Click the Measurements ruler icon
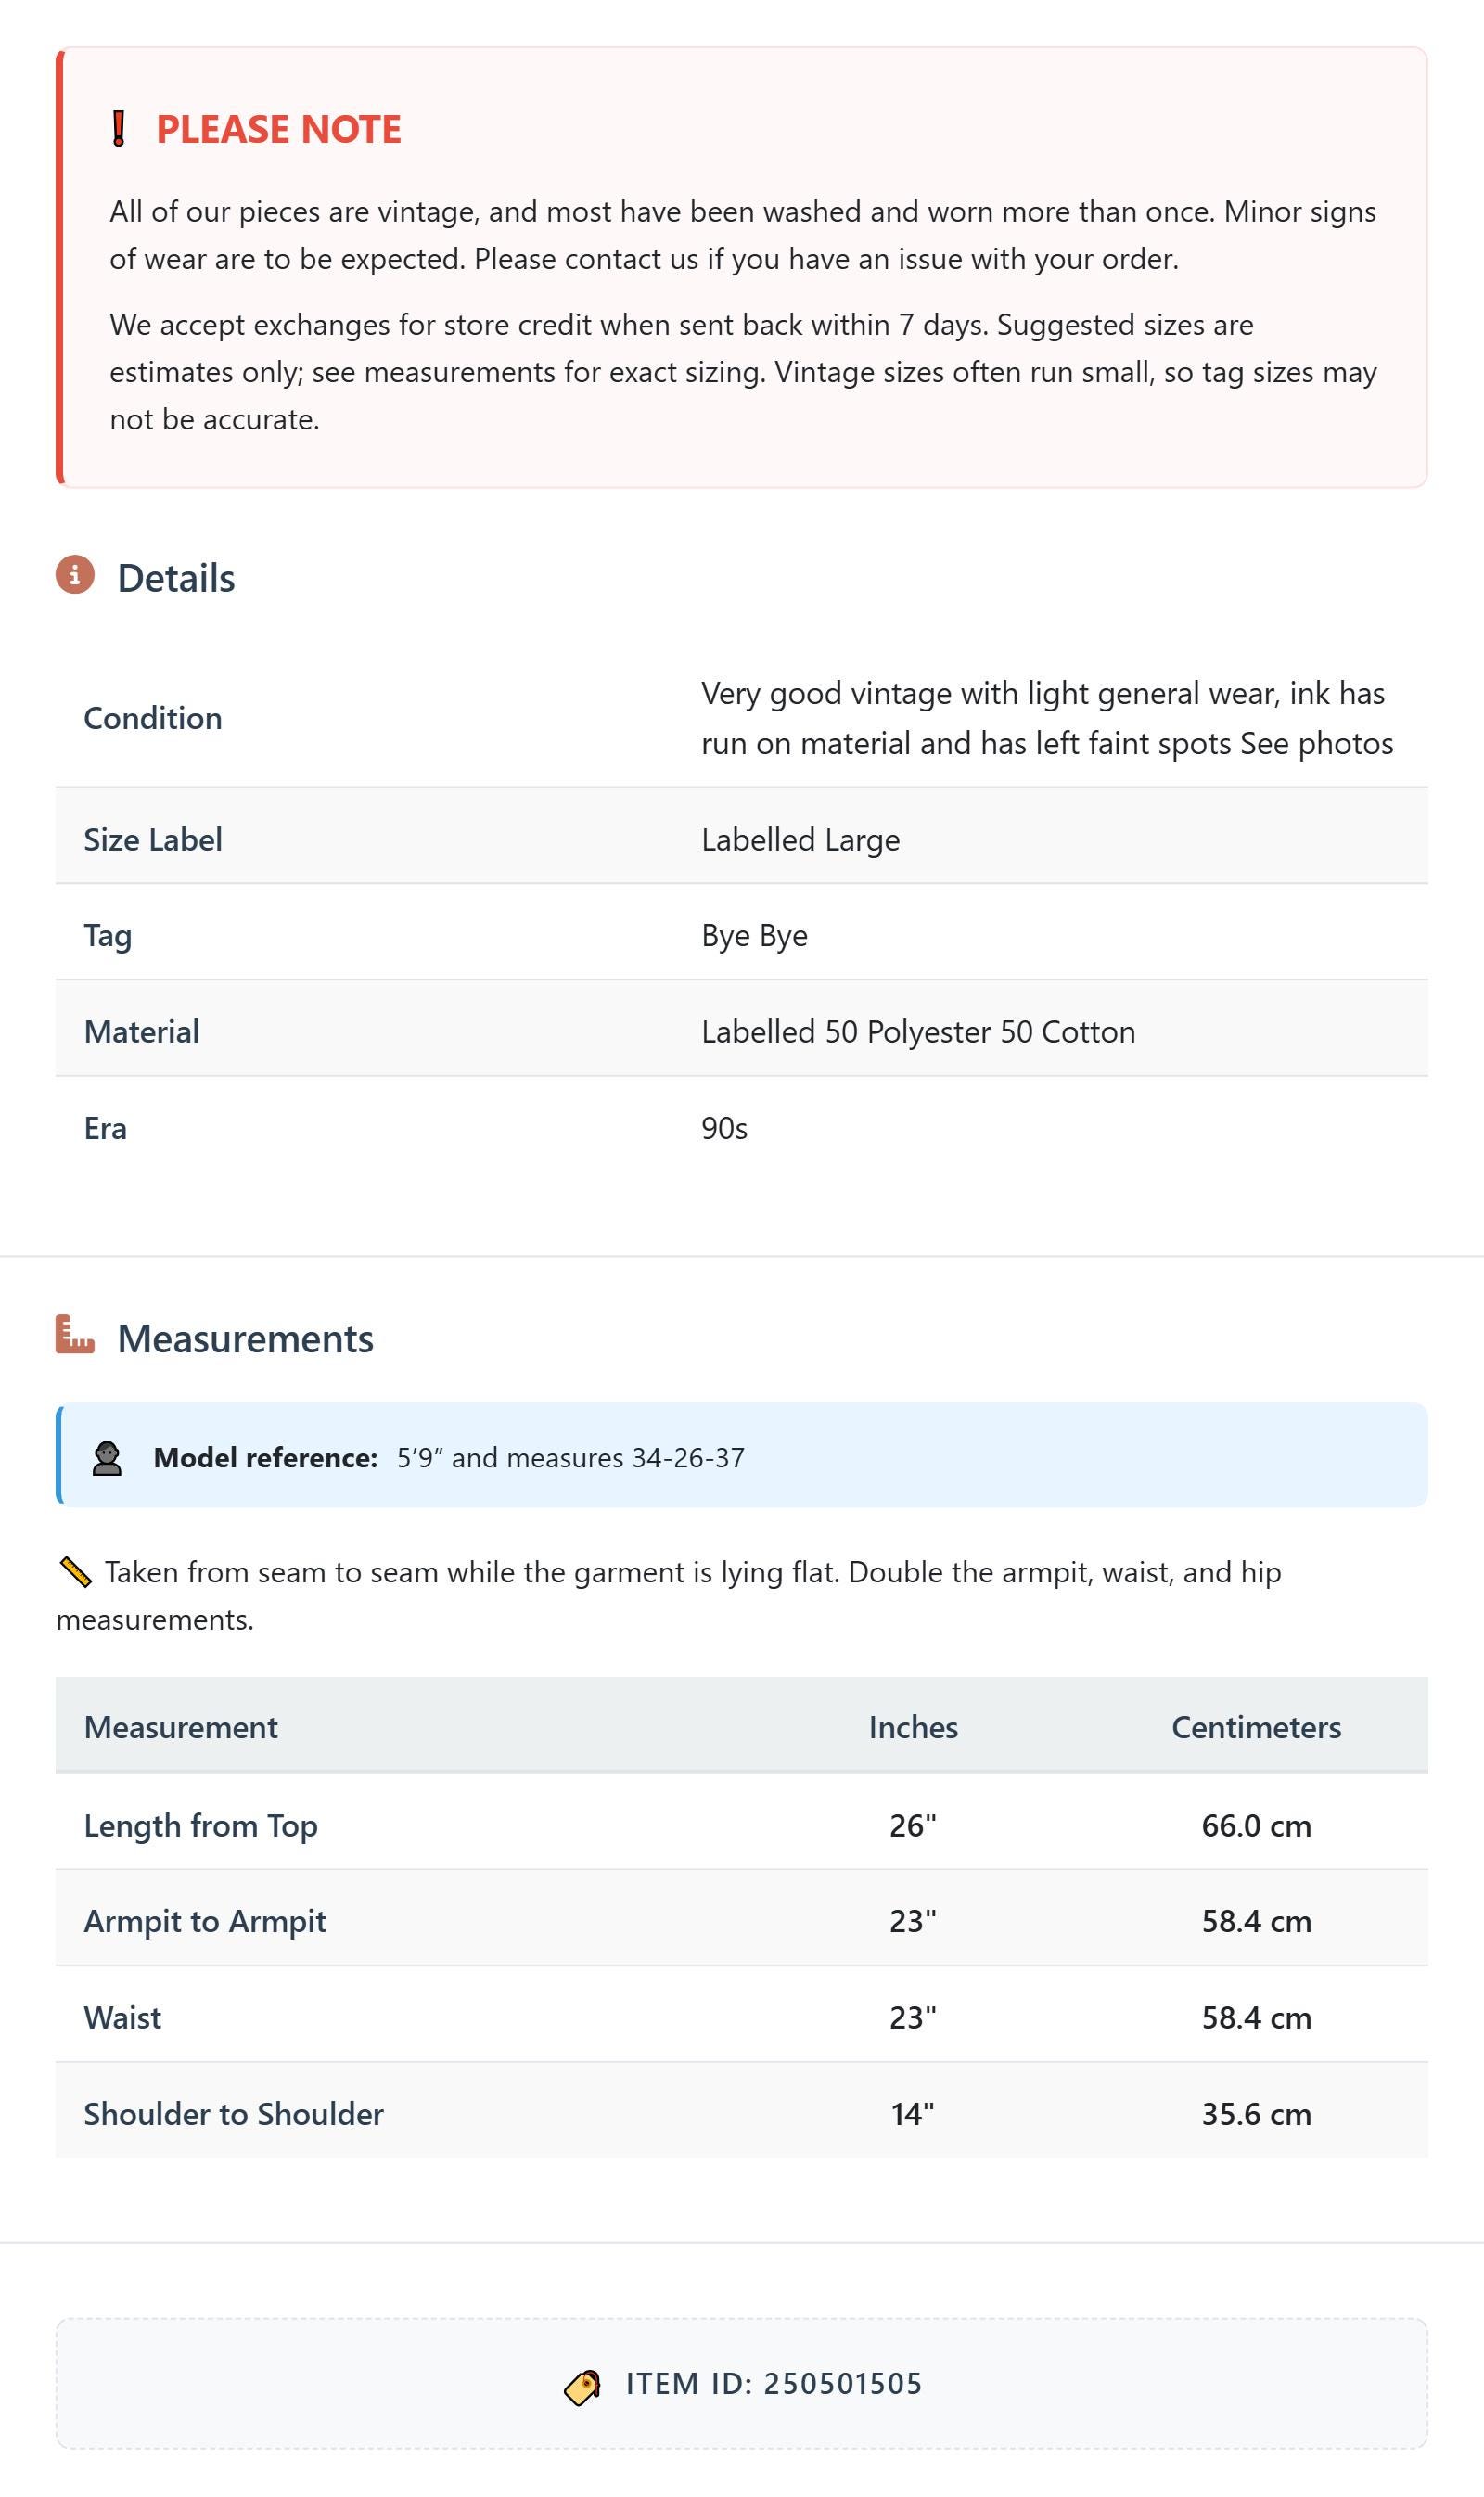1484x2497 pixels. click(x=75, y=1335)
